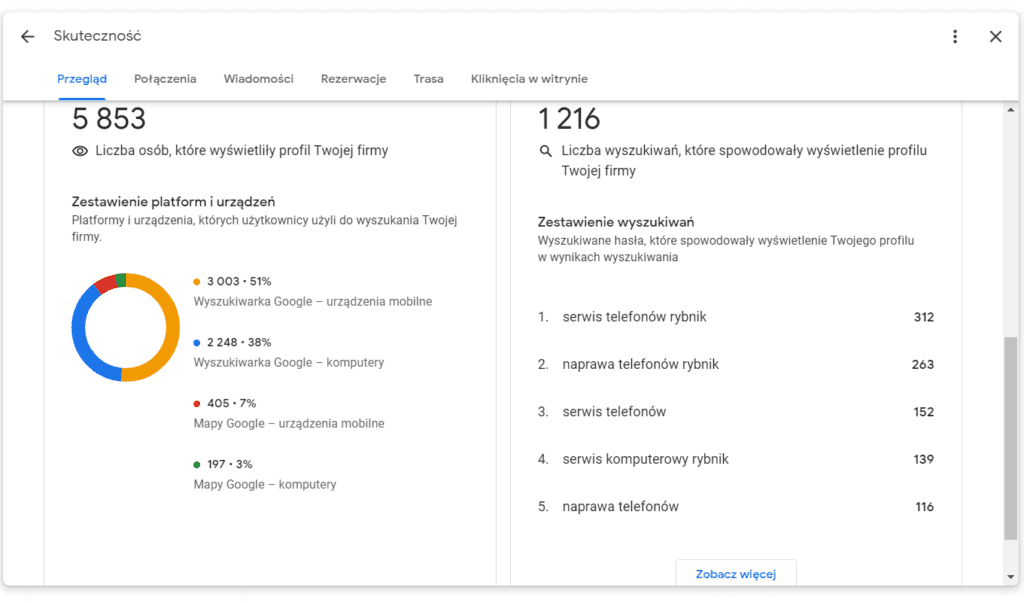The width and height of the screenshot is (1024, 603).
Task: Select the third search term 'serwis telefonów'
Action: tap(614, 412)
